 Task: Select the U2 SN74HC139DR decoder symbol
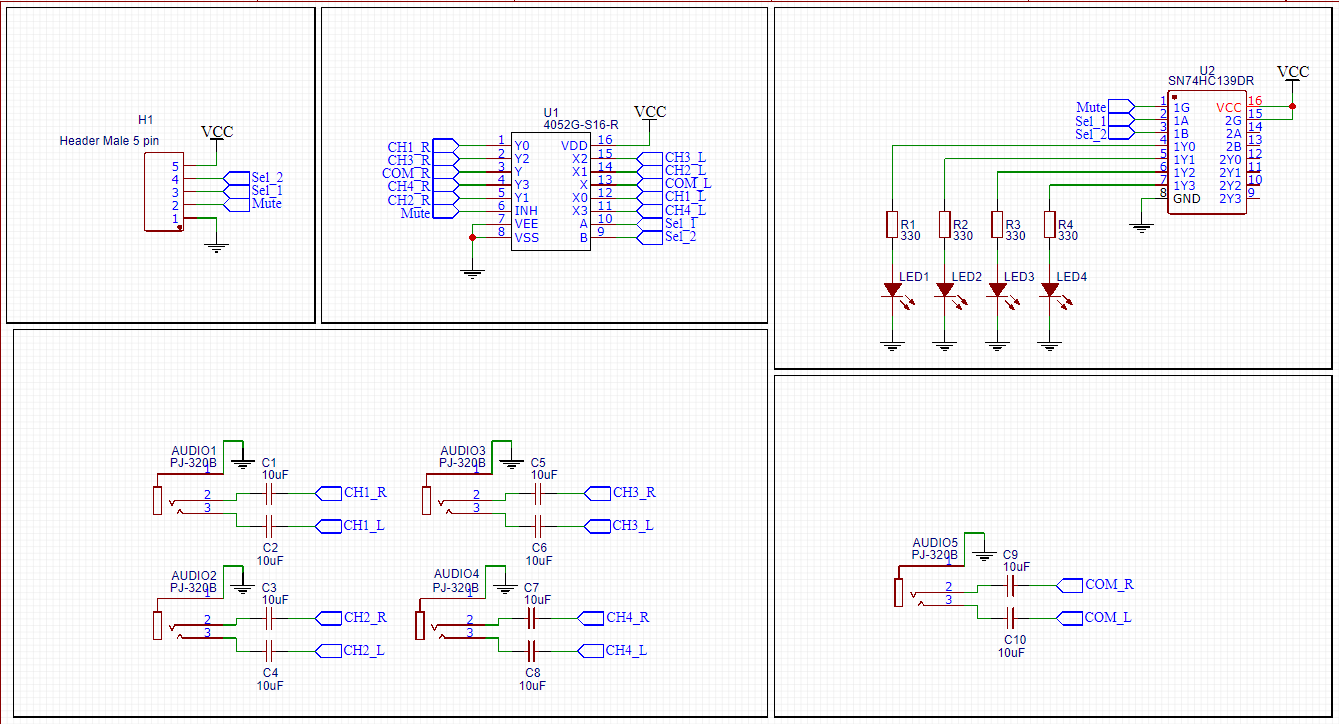tap(1206, 150)
